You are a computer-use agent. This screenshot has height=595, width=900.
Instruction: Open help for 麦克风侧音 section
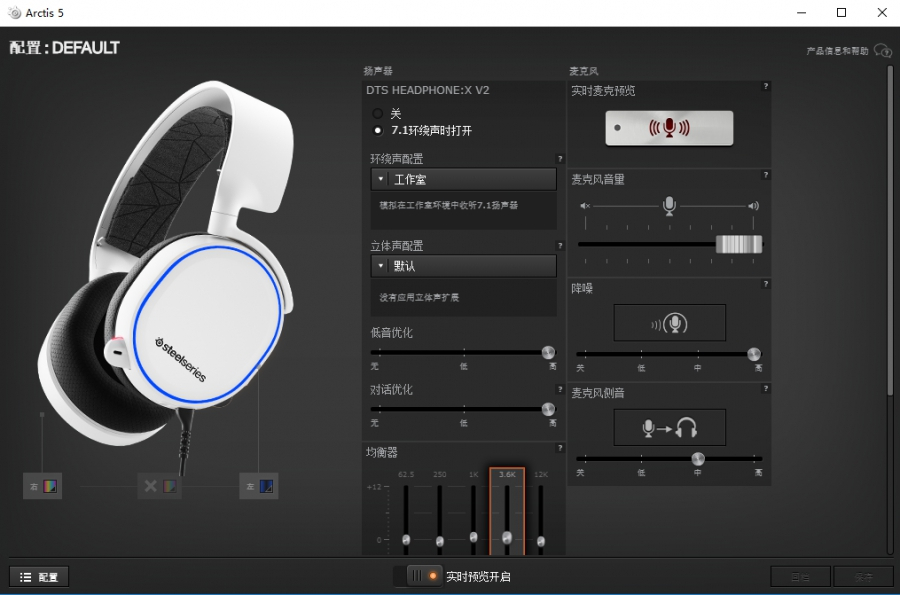click(x=765, y=388)
